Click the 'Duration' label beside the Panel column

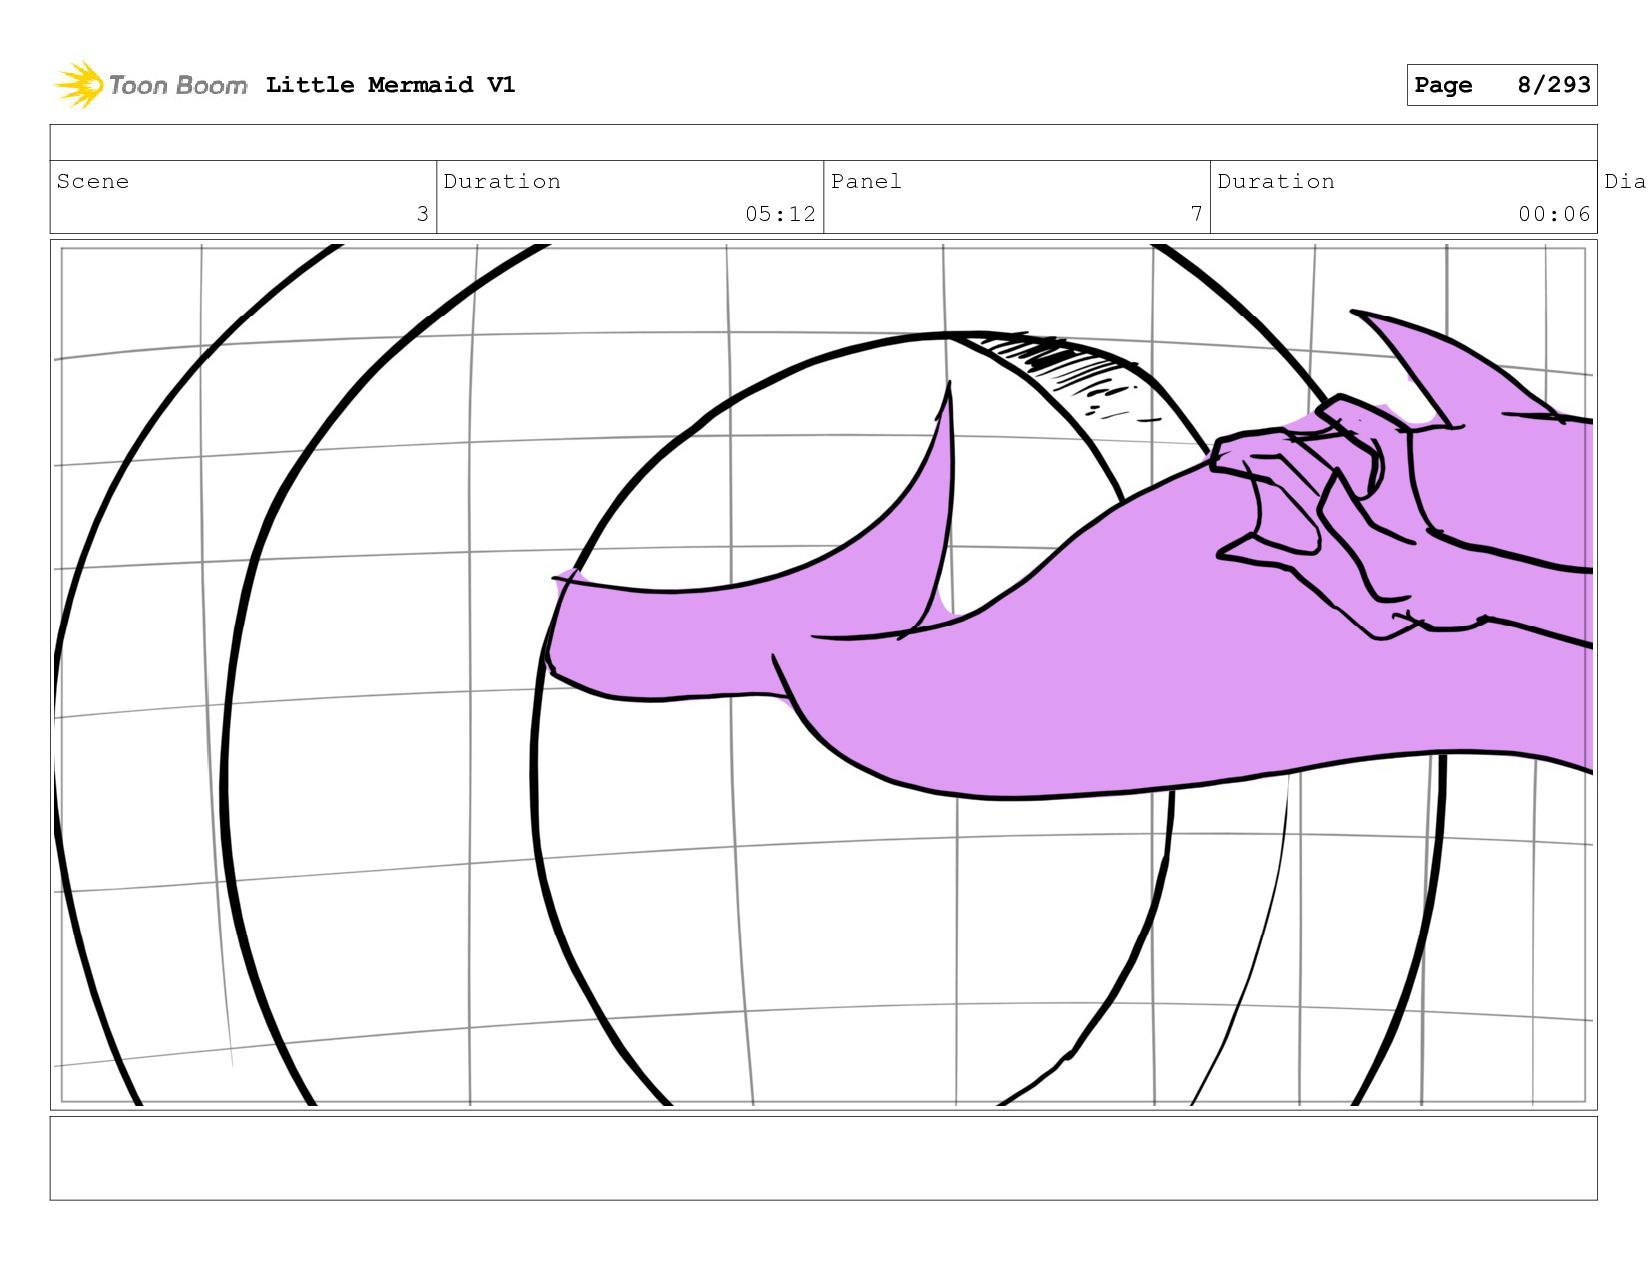pyautogui.click(x=1276, y=181)
